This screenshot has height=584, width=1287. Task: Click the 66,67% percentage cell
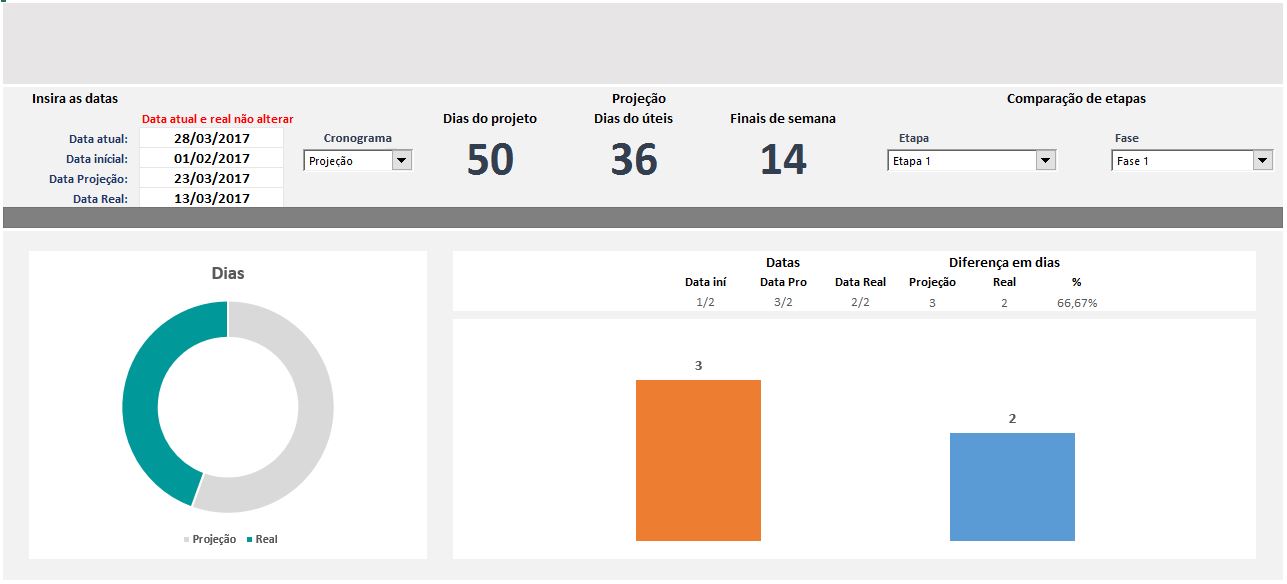[1076, 302]
